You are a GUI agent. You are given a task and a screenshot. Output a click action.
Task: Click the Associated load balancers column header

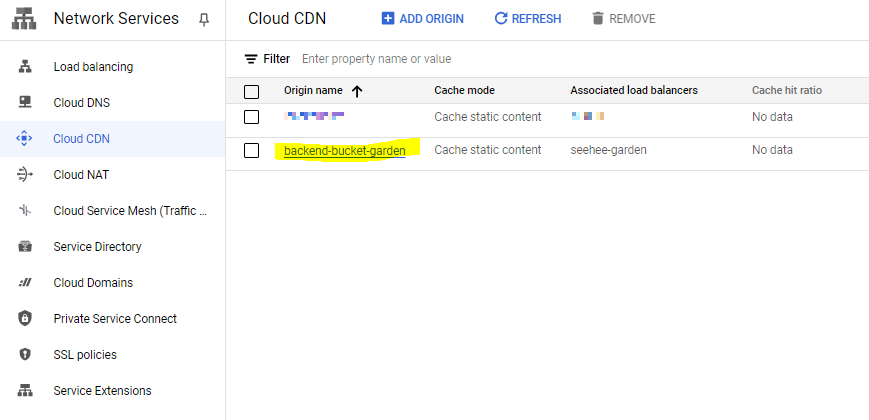[634, 90]
